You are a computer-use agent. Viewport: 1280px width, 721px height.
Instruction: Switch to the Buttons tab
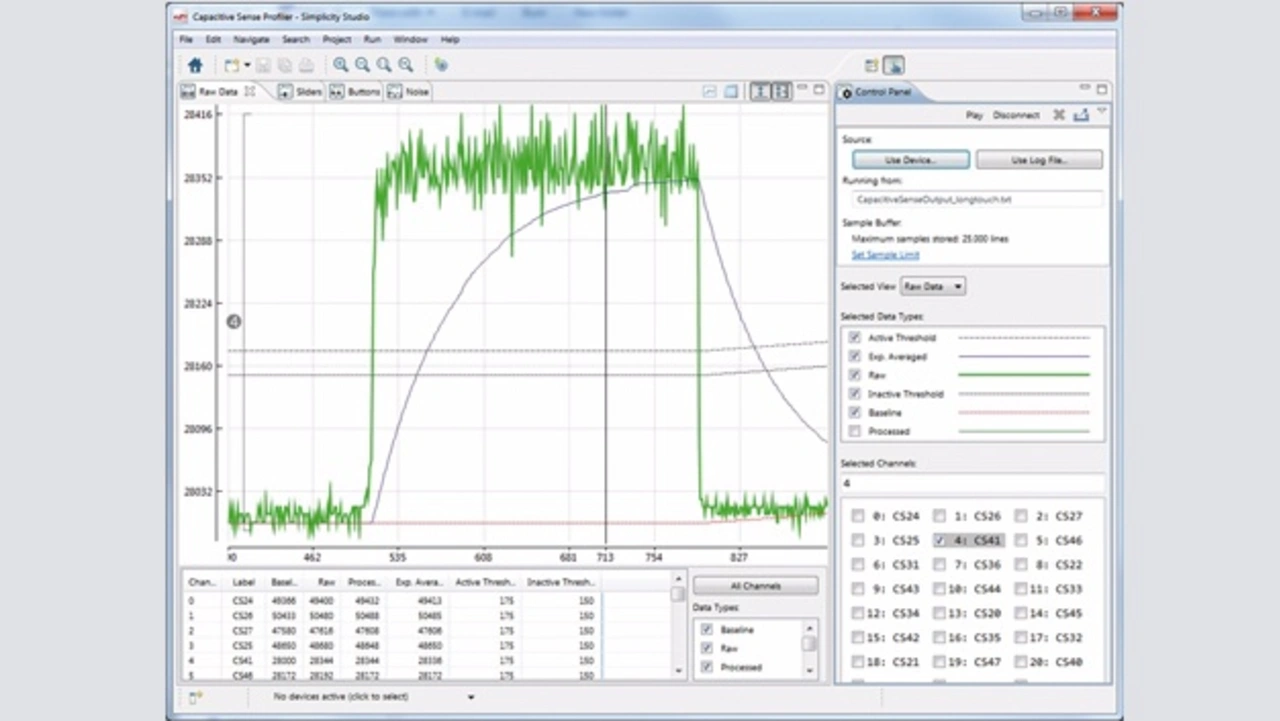tap(356, 92)
